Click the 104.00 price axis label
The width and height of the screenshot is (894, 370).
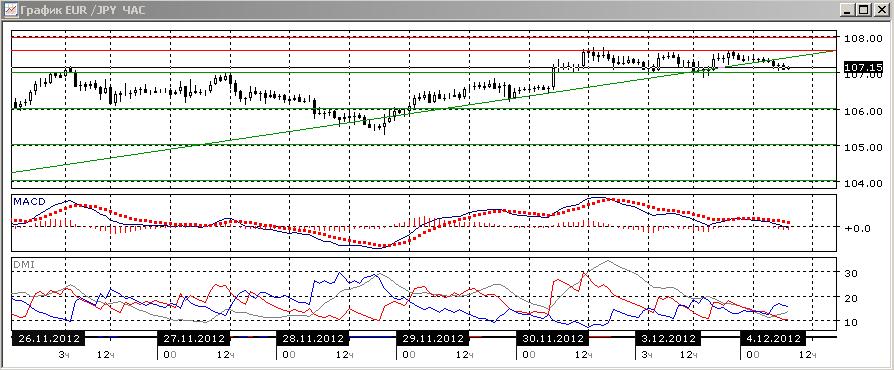pos(863,183)
